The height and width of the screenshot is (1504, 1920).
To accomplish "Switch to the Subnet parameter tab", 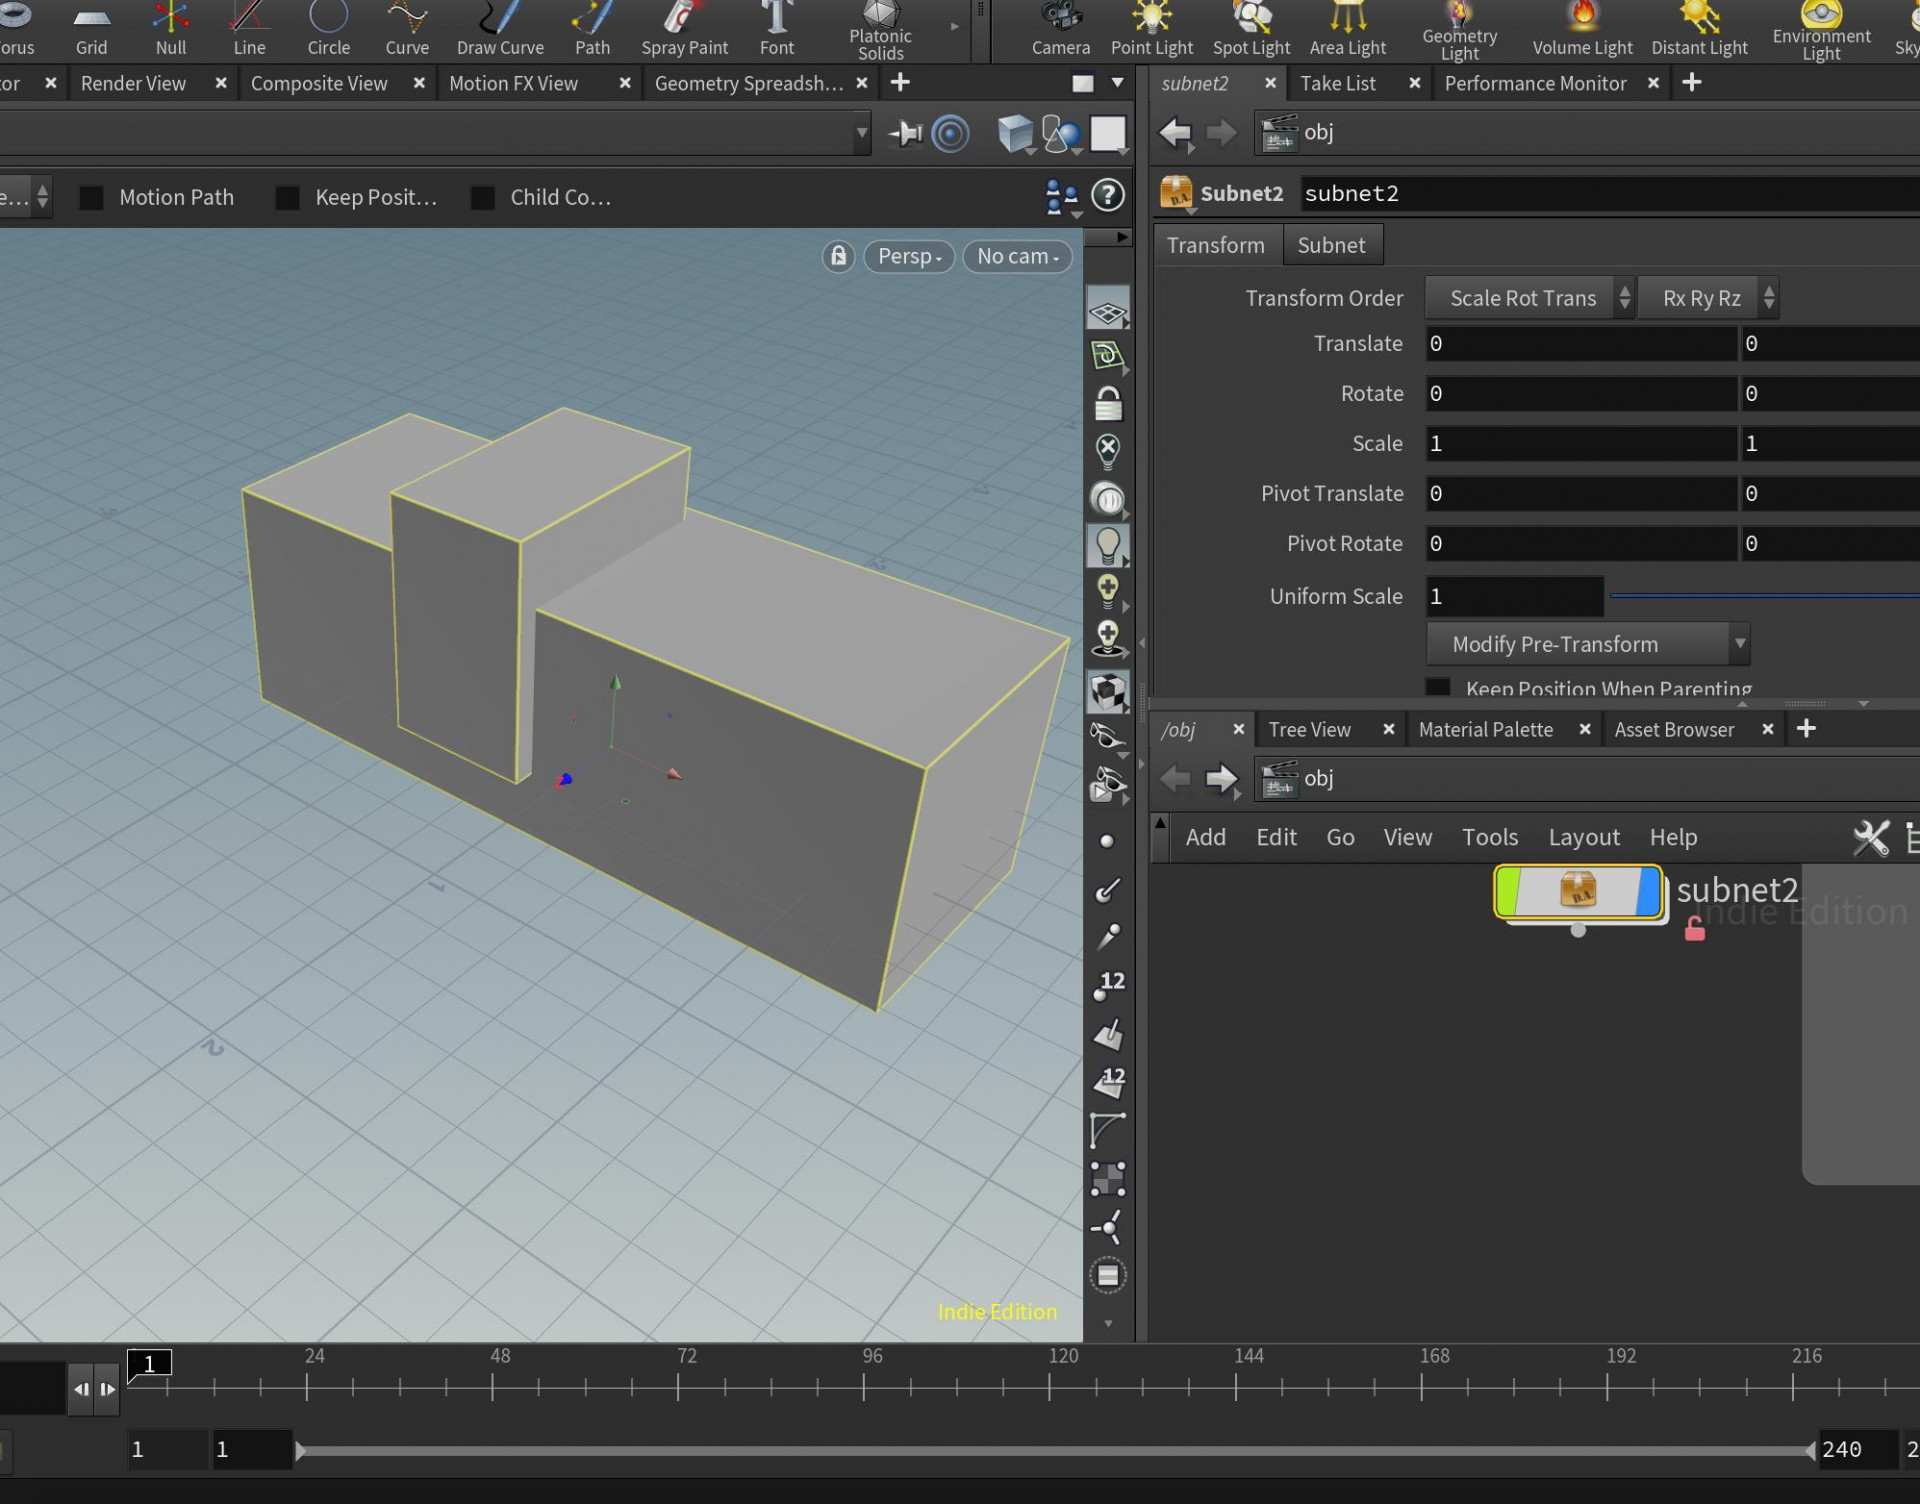I will (1330, 245).
